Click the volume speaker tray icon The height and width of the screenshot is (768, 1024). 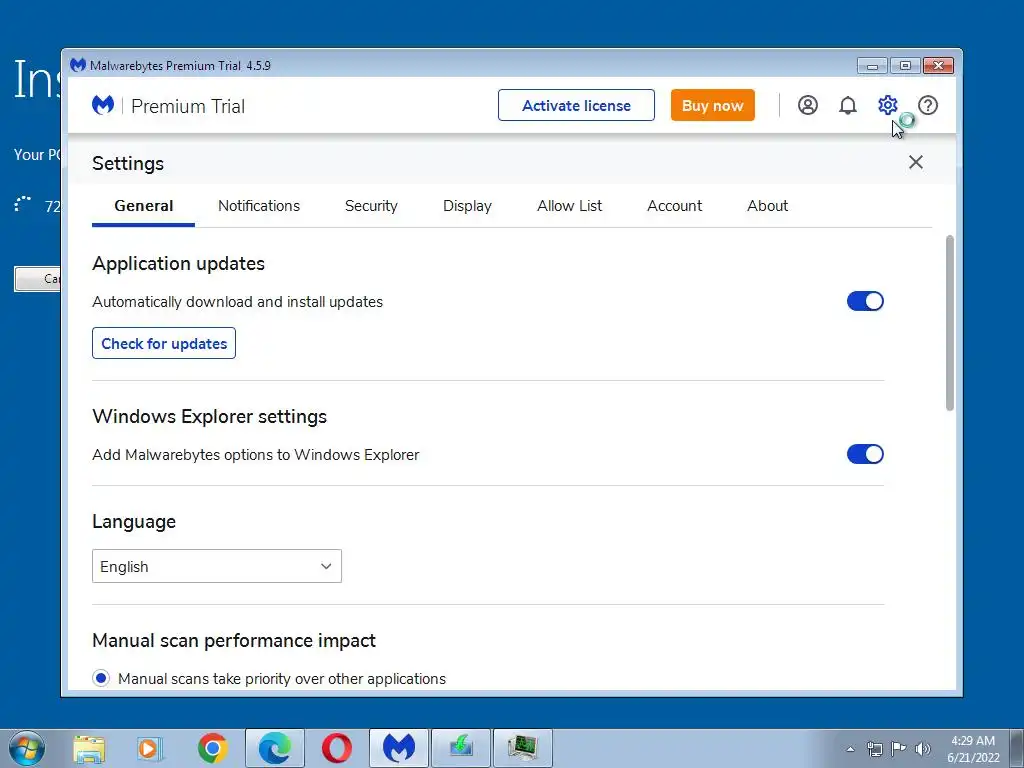[923, 749]
